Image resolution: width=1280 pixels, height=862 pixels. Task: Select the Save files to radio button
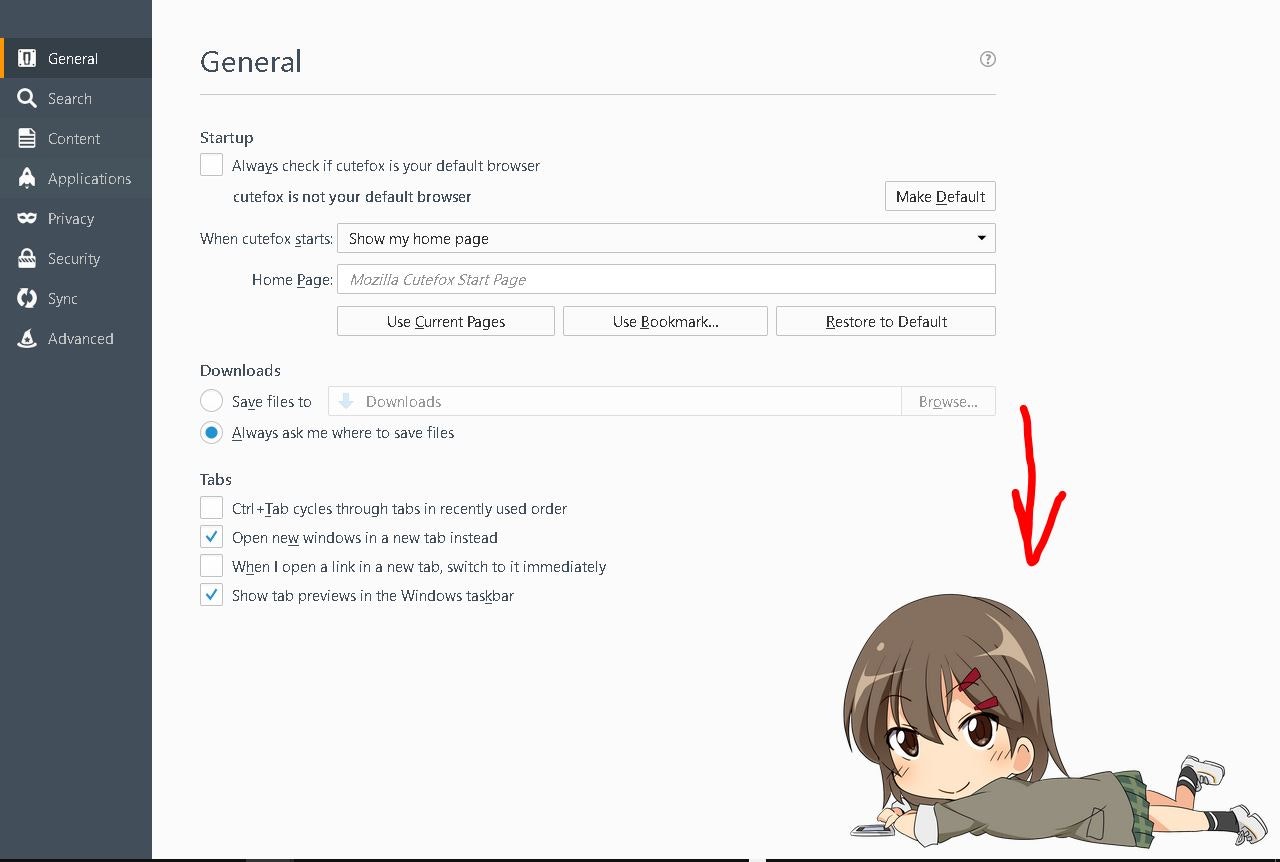coord(211,400)
